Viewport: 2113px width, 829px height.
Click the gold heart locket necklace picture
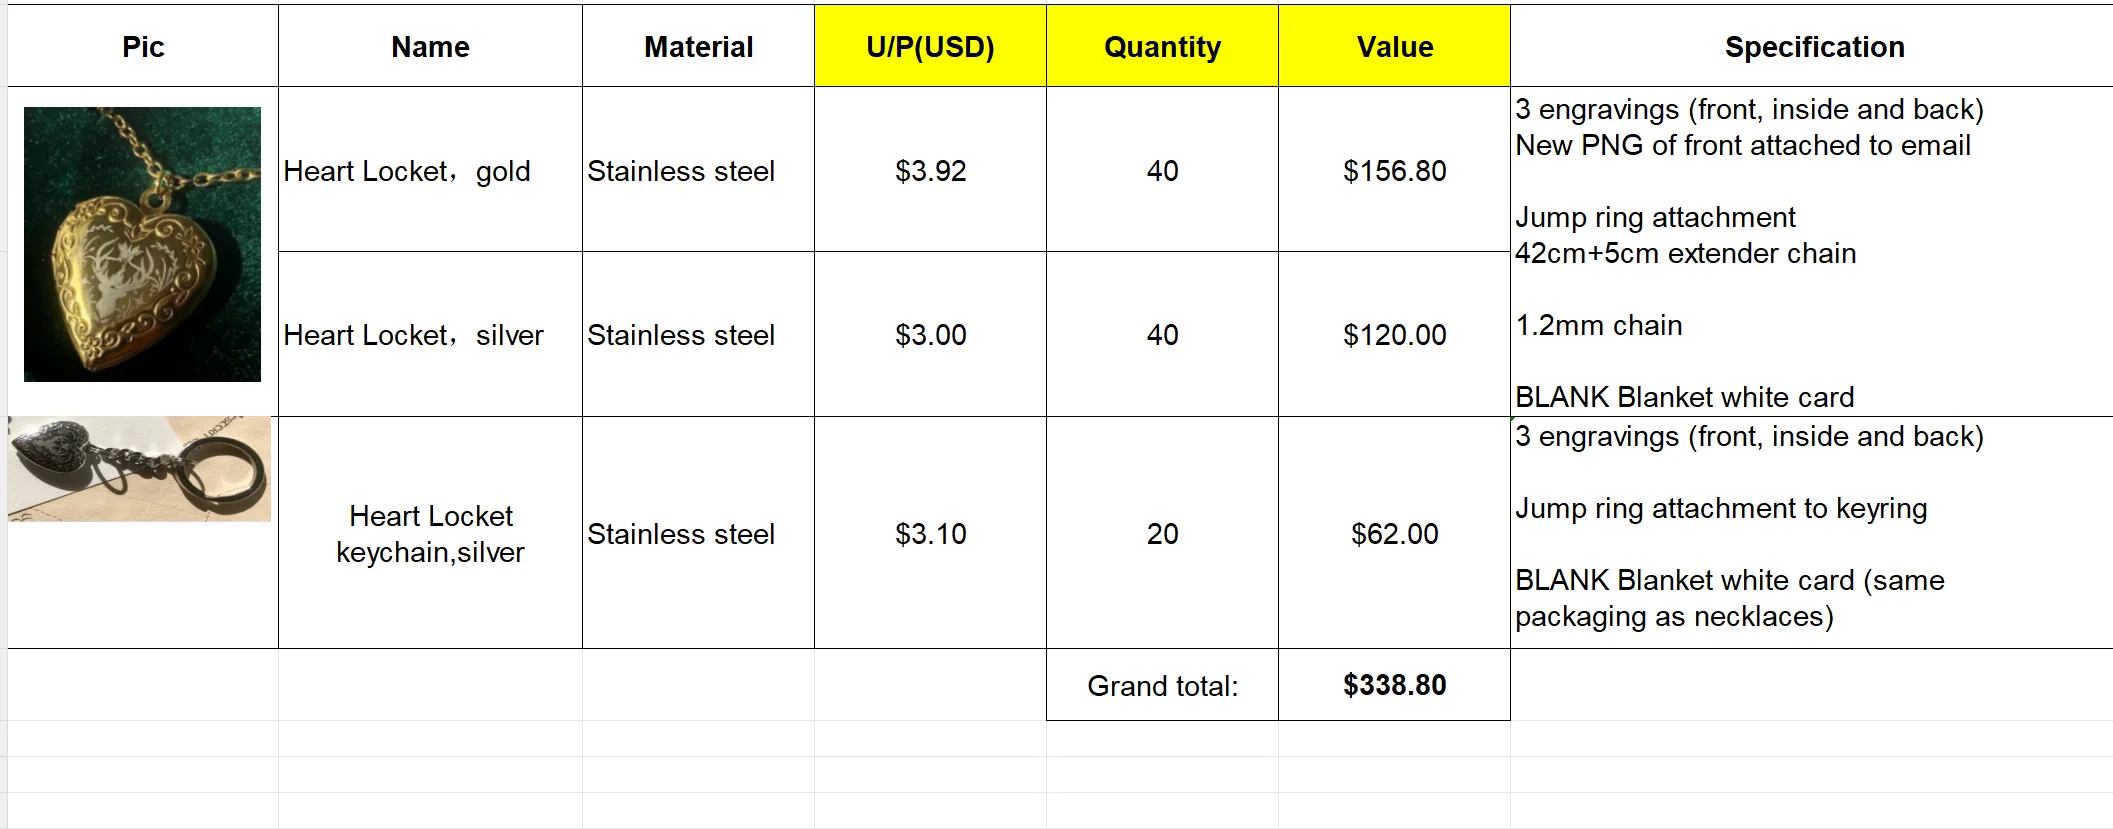(x=142, y=244)
